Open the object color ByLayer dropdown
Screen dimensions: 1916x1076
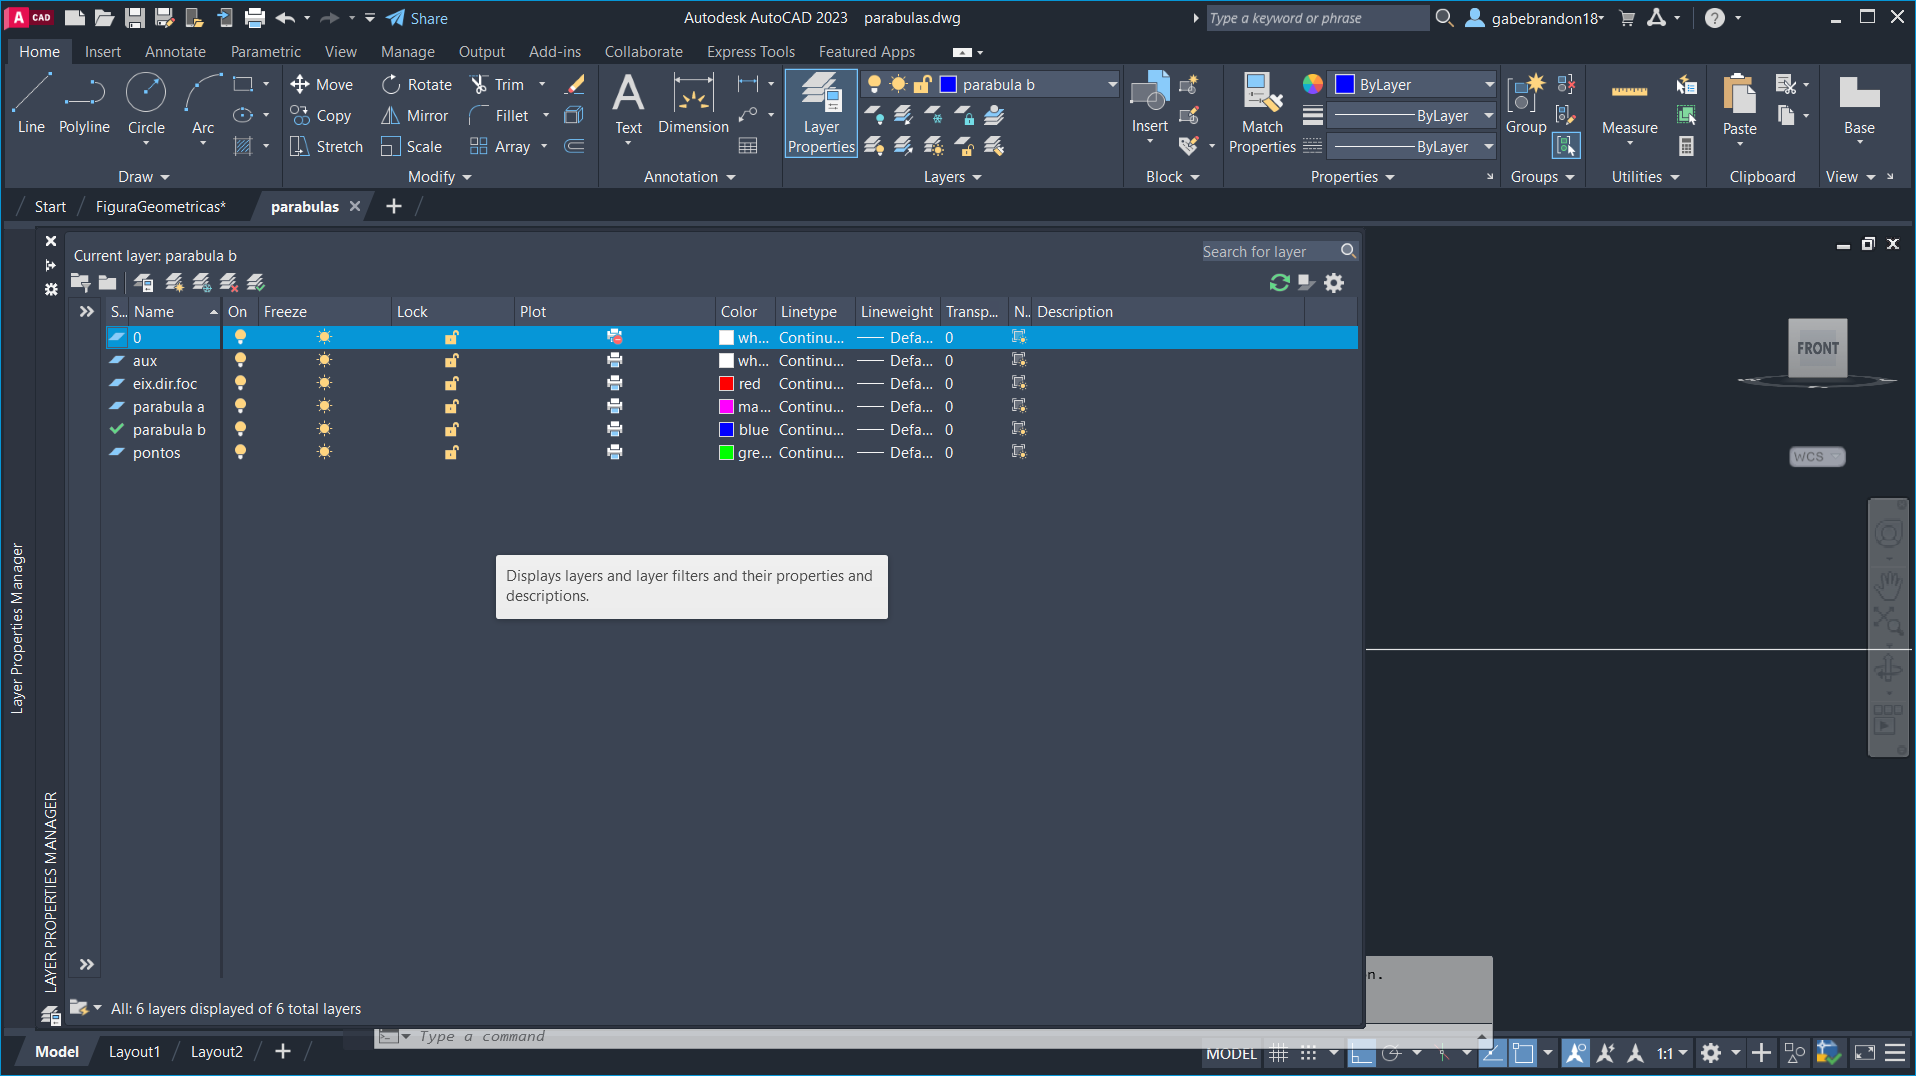pos(1414,85)
